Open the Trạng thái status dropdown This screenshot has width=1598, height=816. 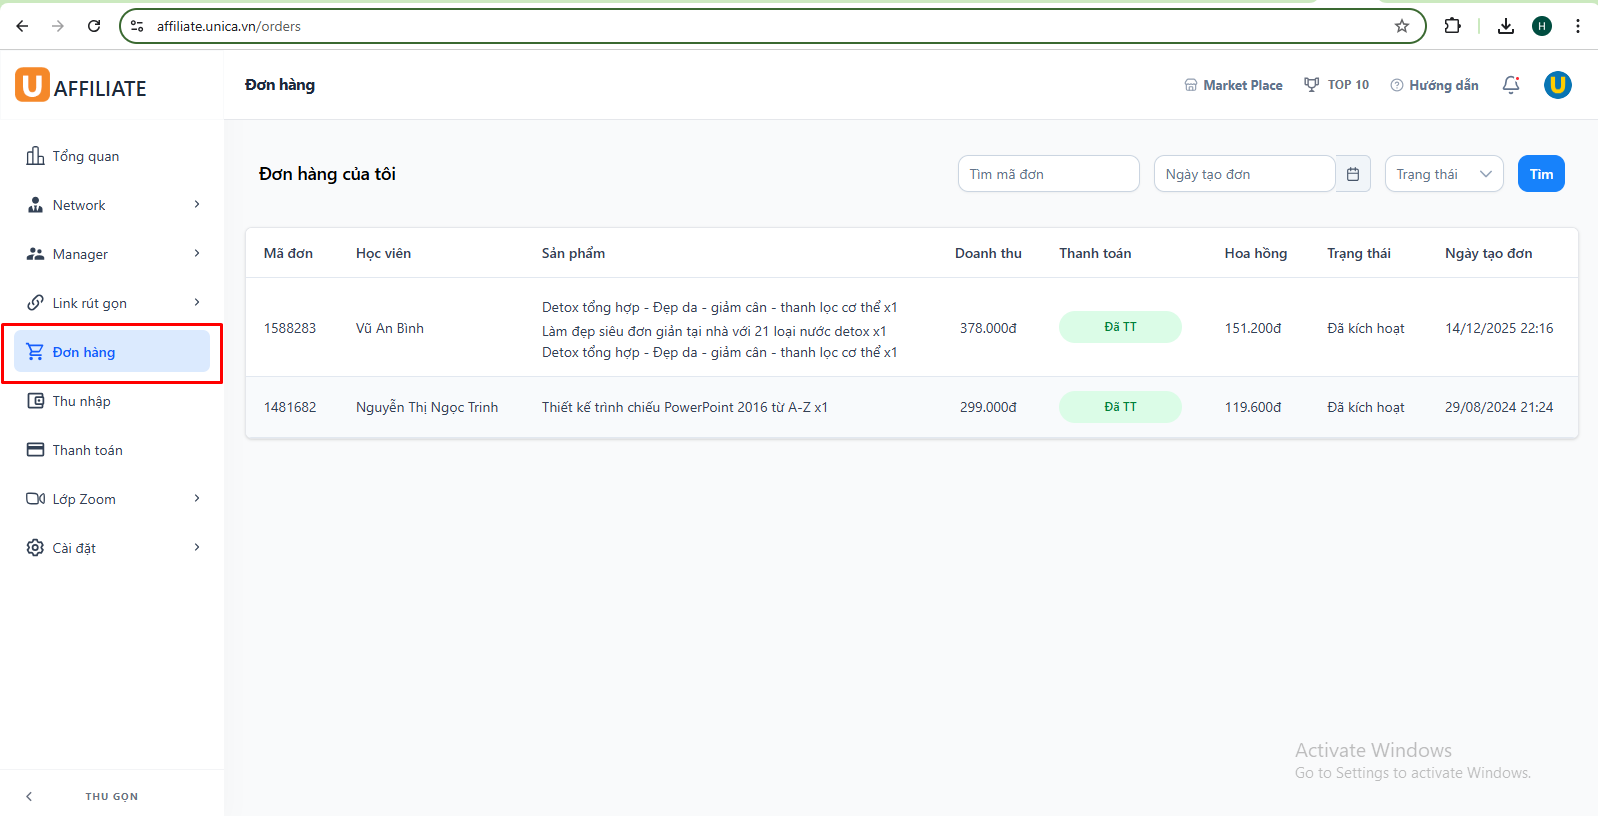point(1443,174)
